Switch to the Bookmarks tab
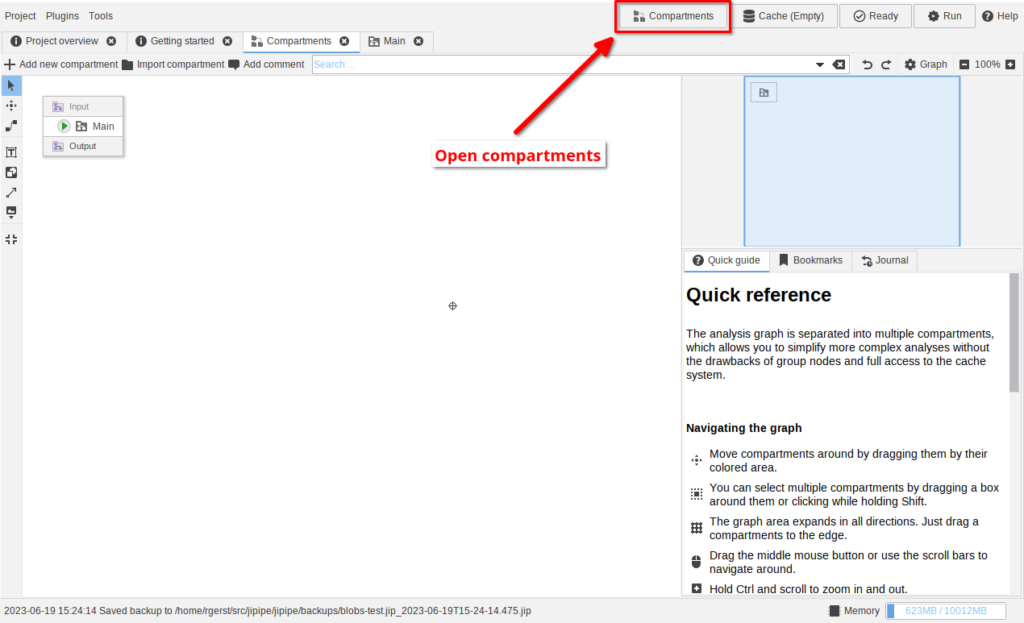1024x623 pixels. coord(810,260)
